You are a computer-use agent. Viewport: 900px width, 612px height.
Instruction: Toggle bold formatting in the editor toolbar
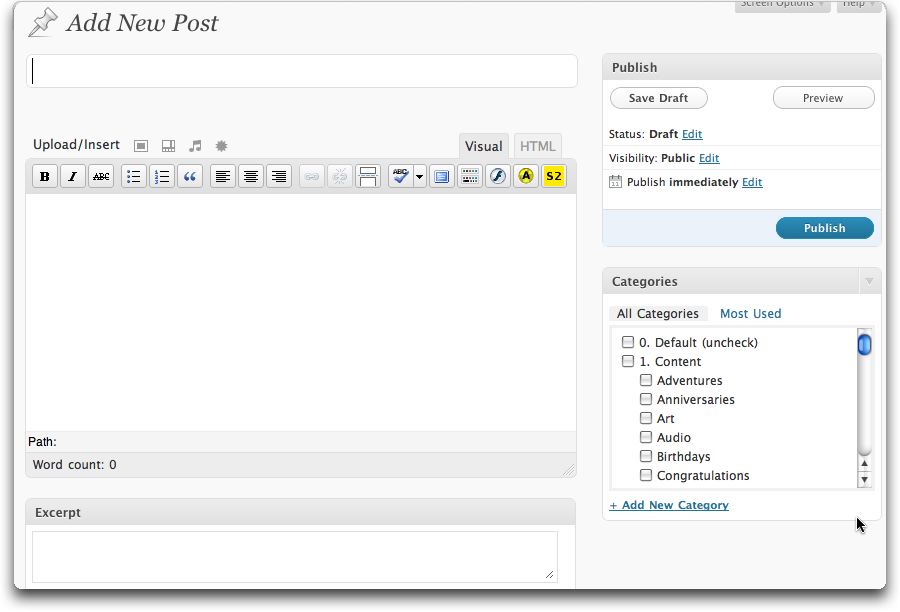point(44,177)
